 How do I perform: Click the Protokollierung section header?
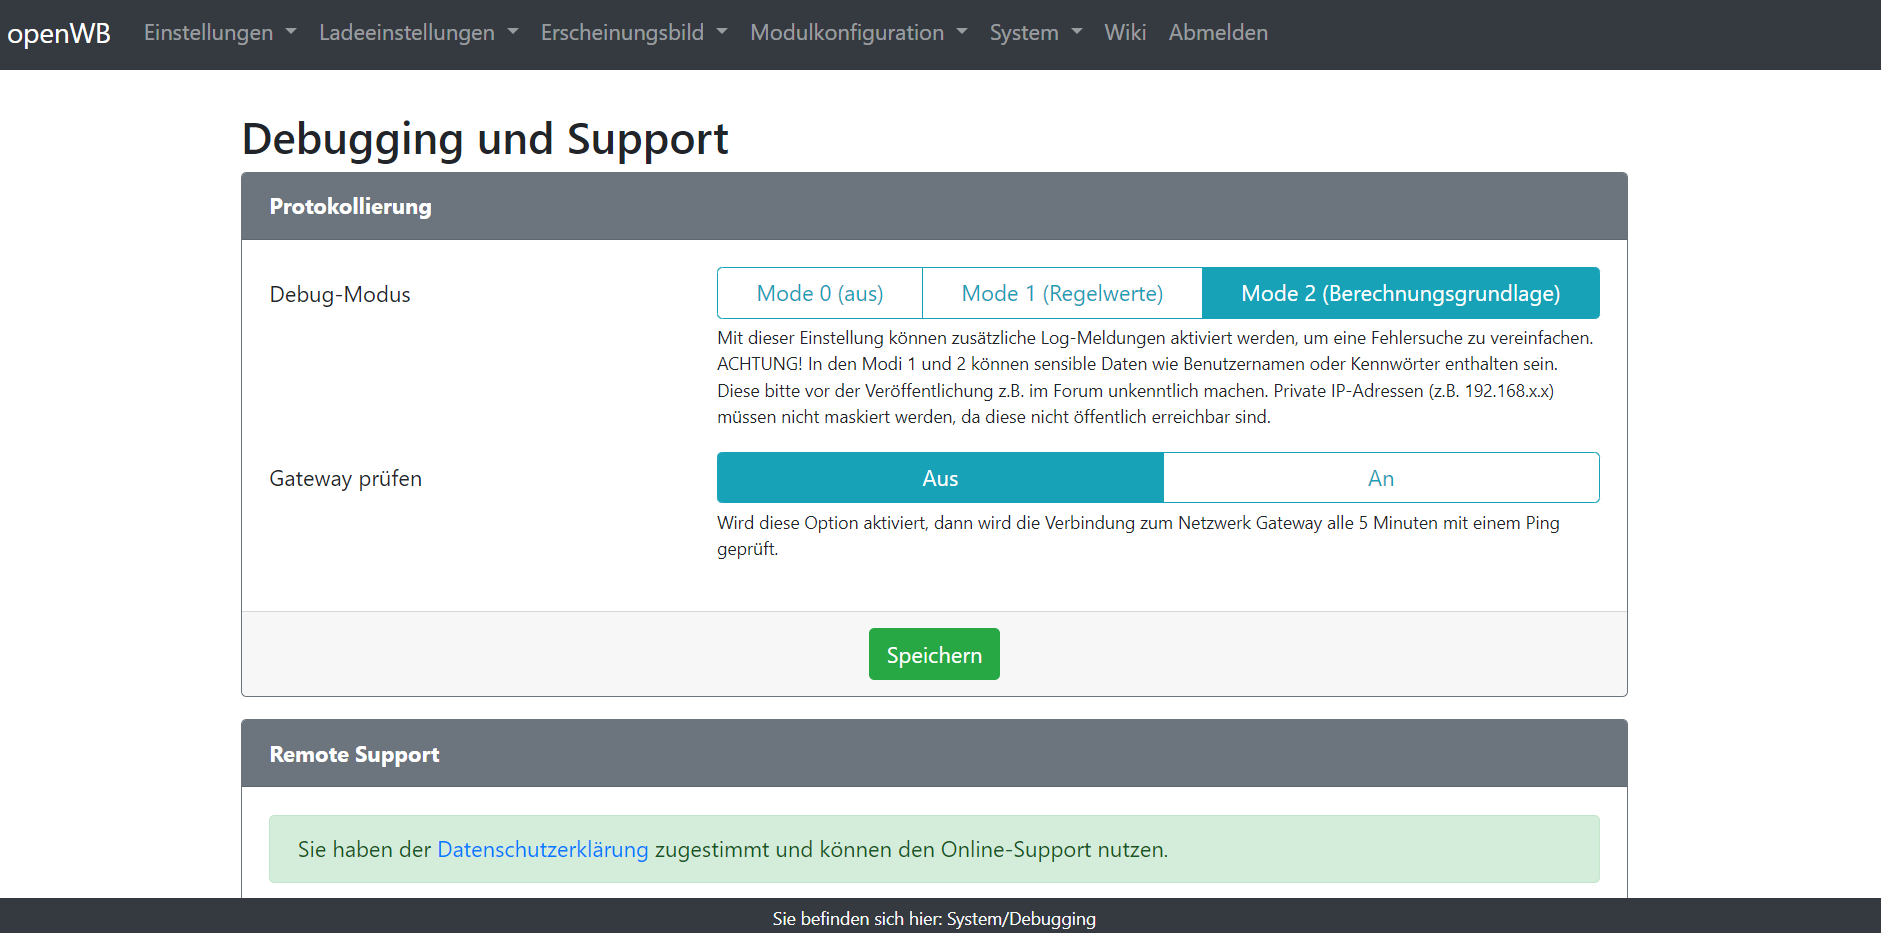tap(350, 207)
